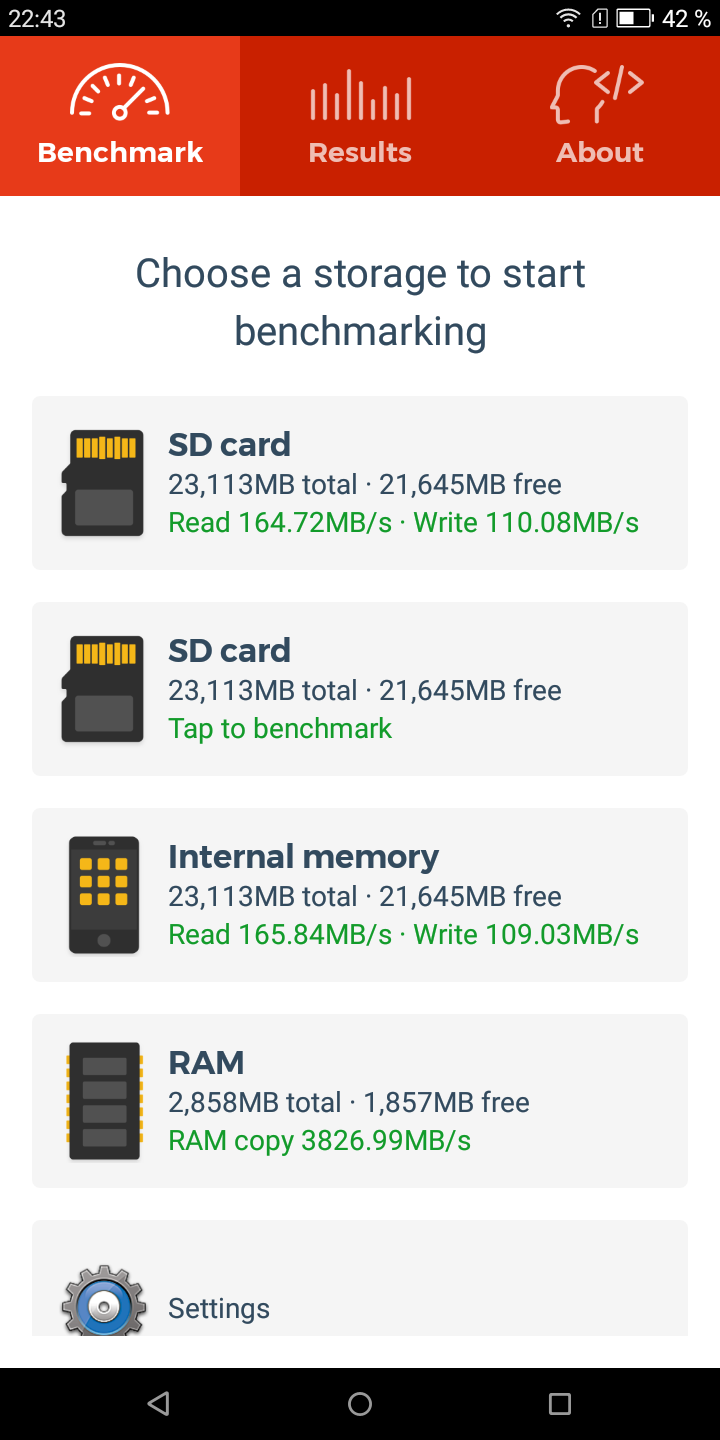Switch to the Results tab

coord(360,116)
